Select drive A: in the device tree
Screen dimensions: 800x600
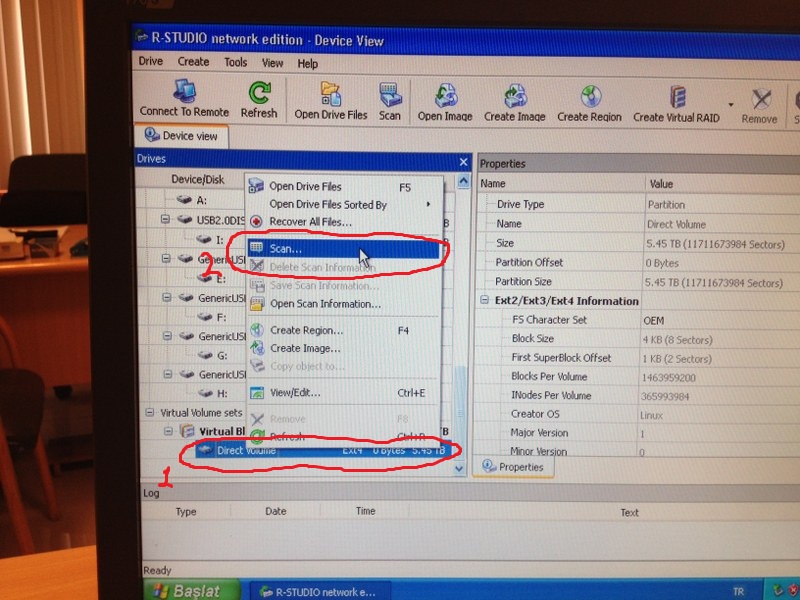pos(192,200)
